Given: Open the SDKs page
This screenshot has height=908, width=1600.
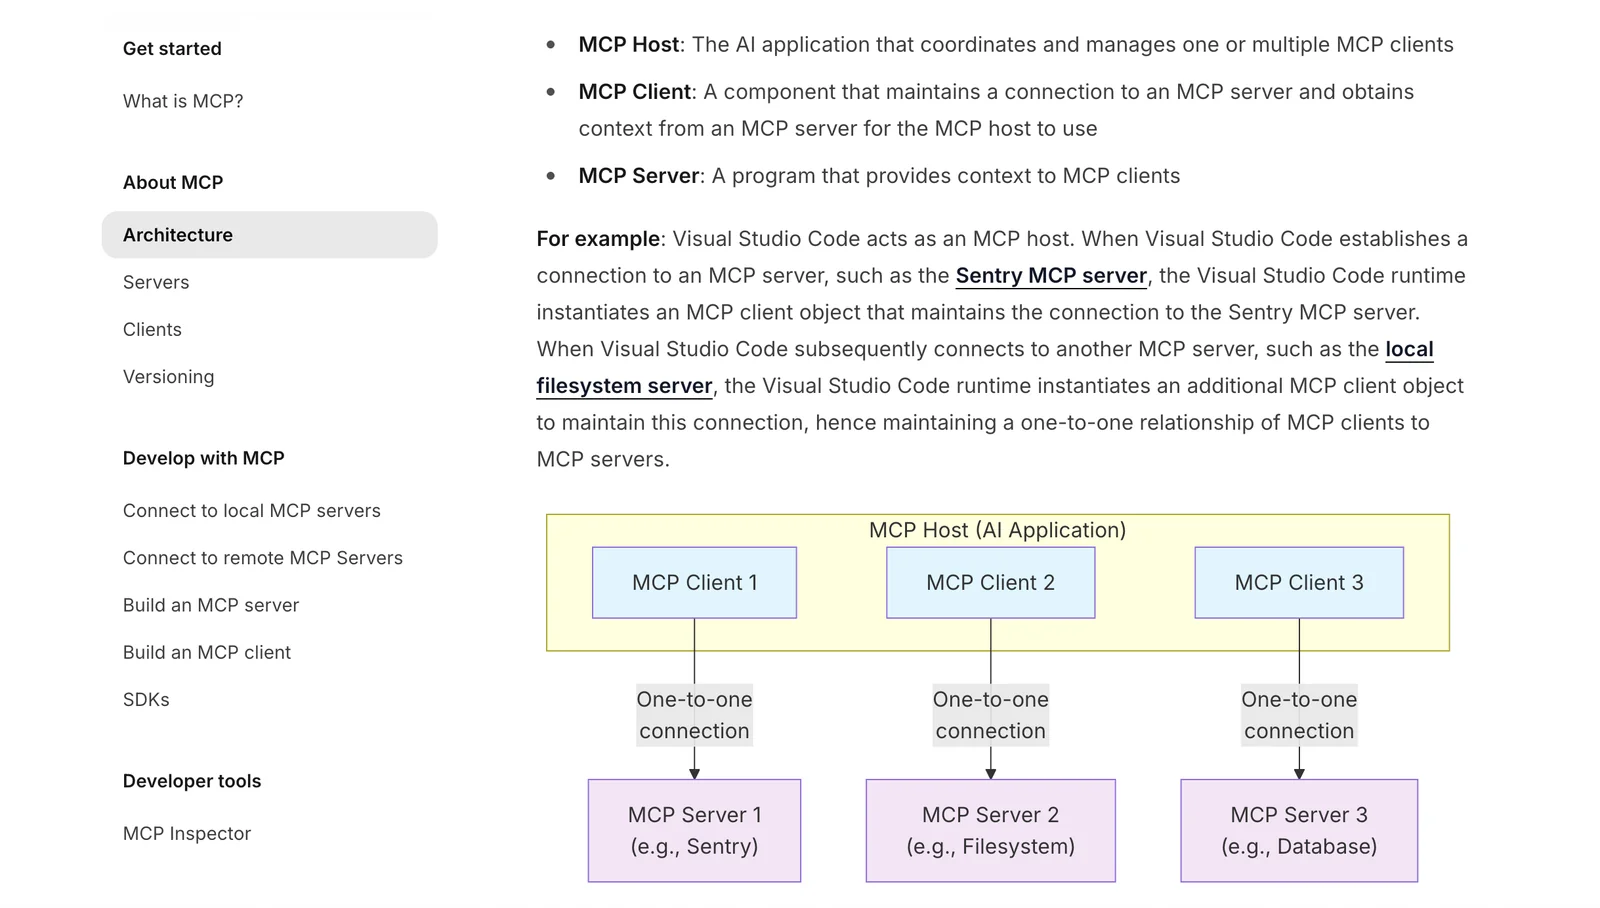Looking at the screenshot, I should click(146, 700).
